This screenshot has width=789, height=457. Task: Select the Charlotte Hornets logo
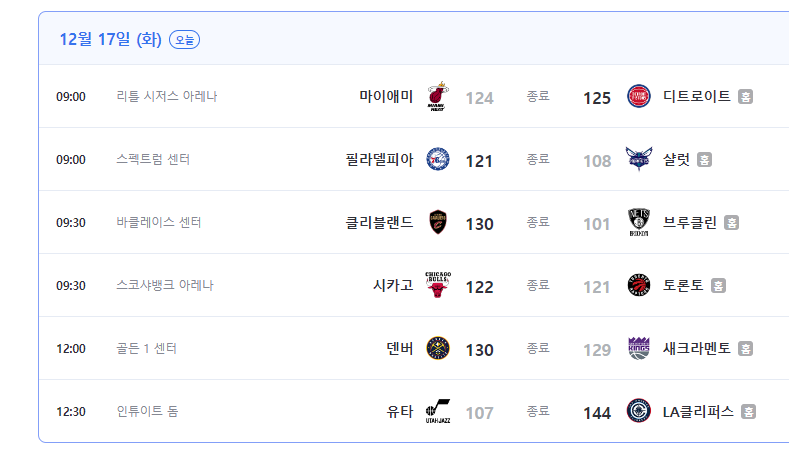[x=639, y=159]
